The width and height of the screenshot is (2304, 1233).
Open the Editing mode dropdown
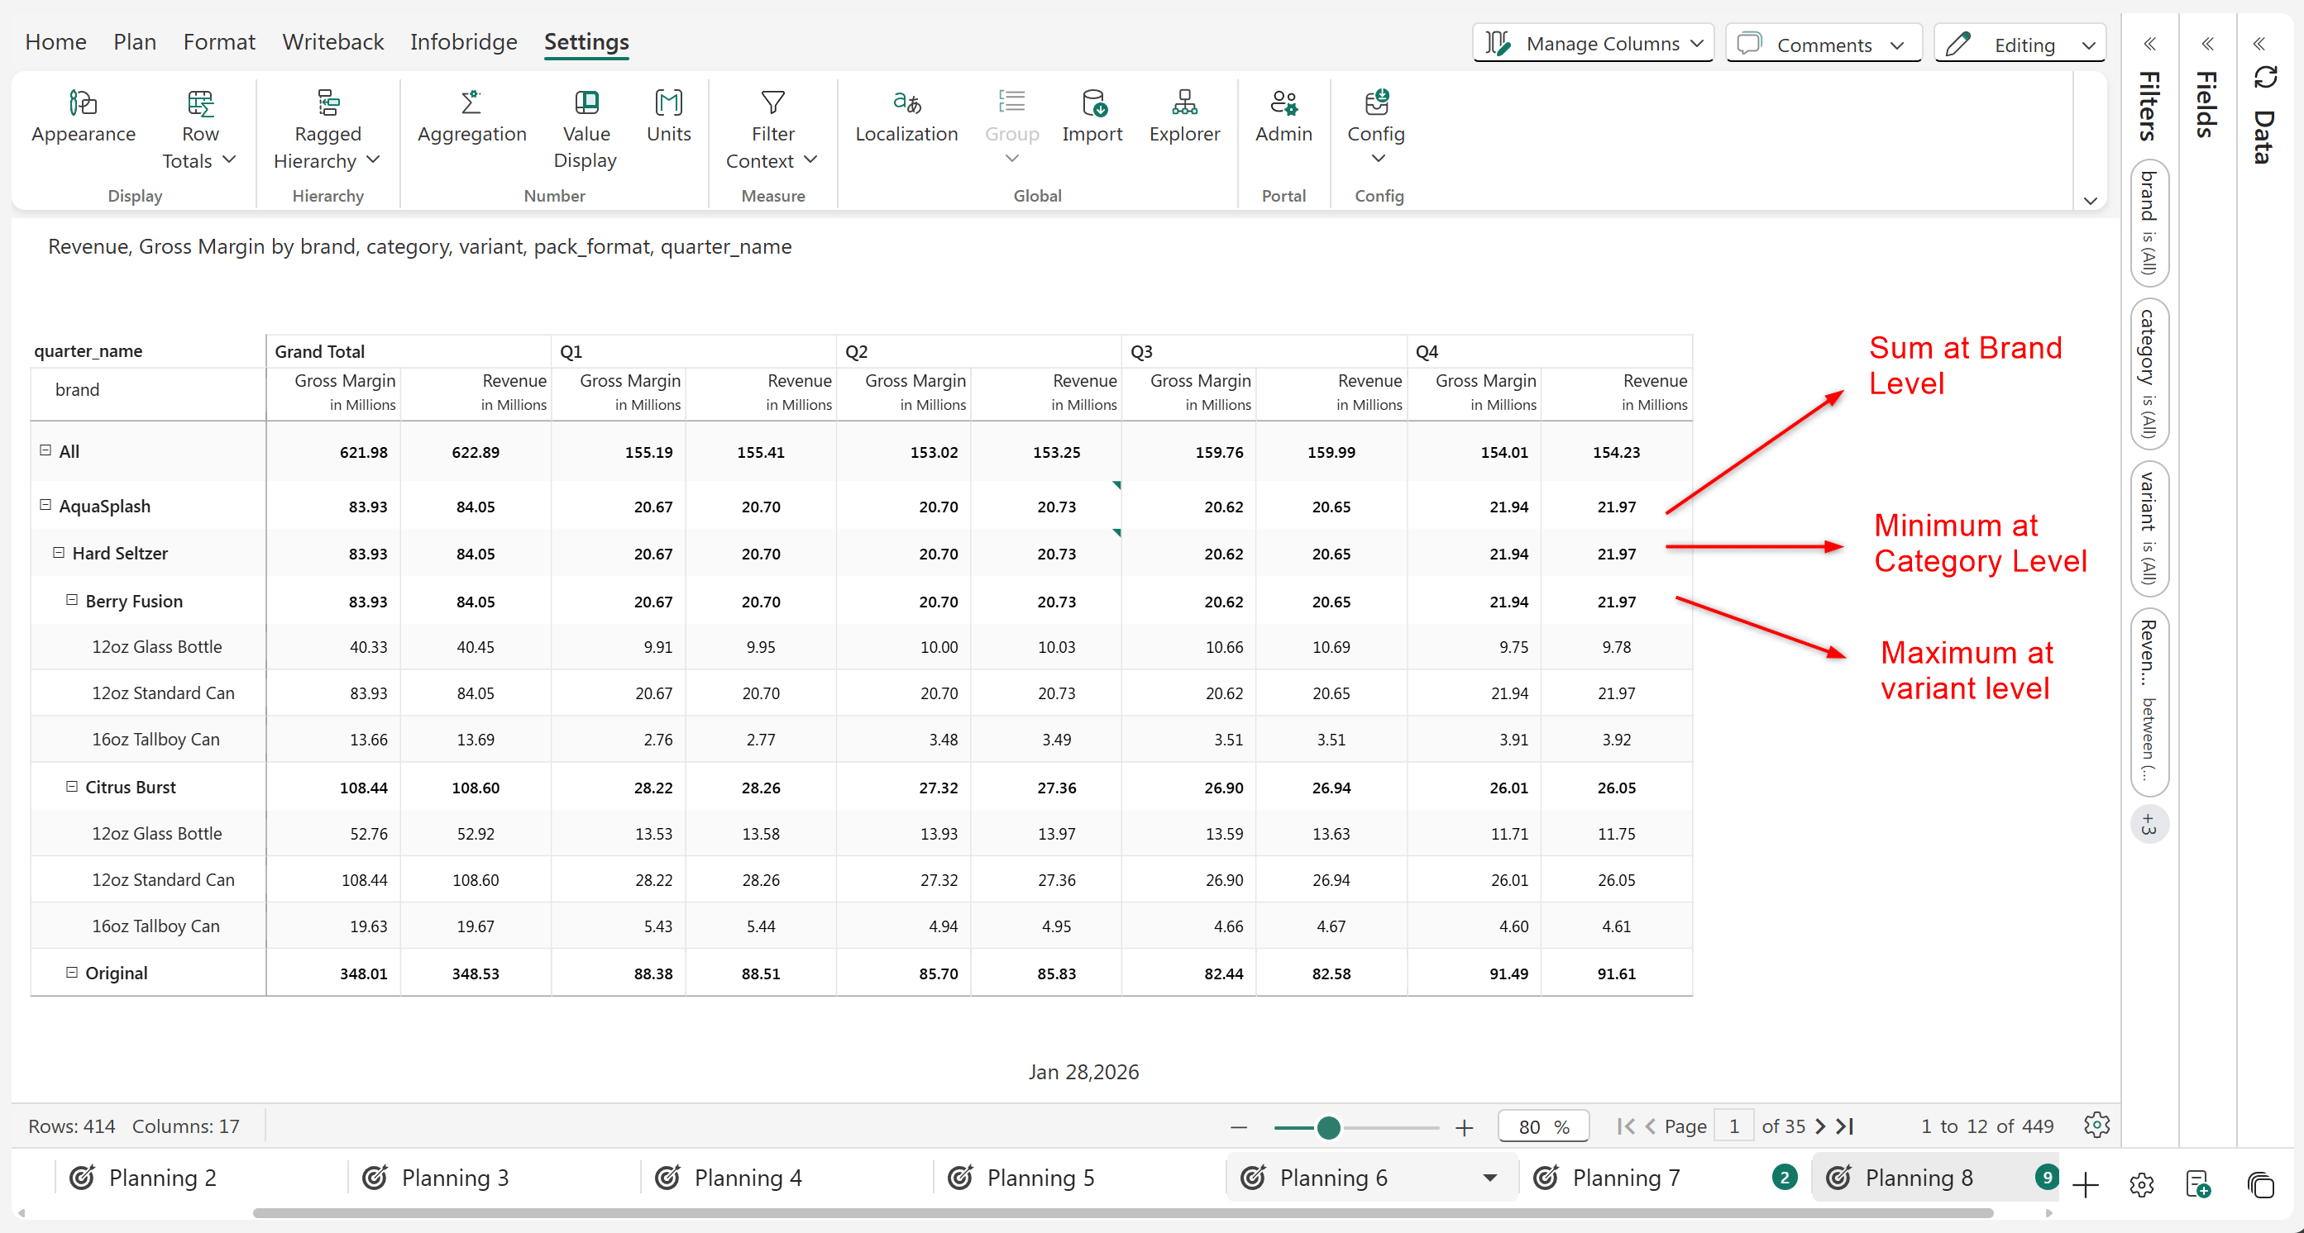[x=2021, y=44]
